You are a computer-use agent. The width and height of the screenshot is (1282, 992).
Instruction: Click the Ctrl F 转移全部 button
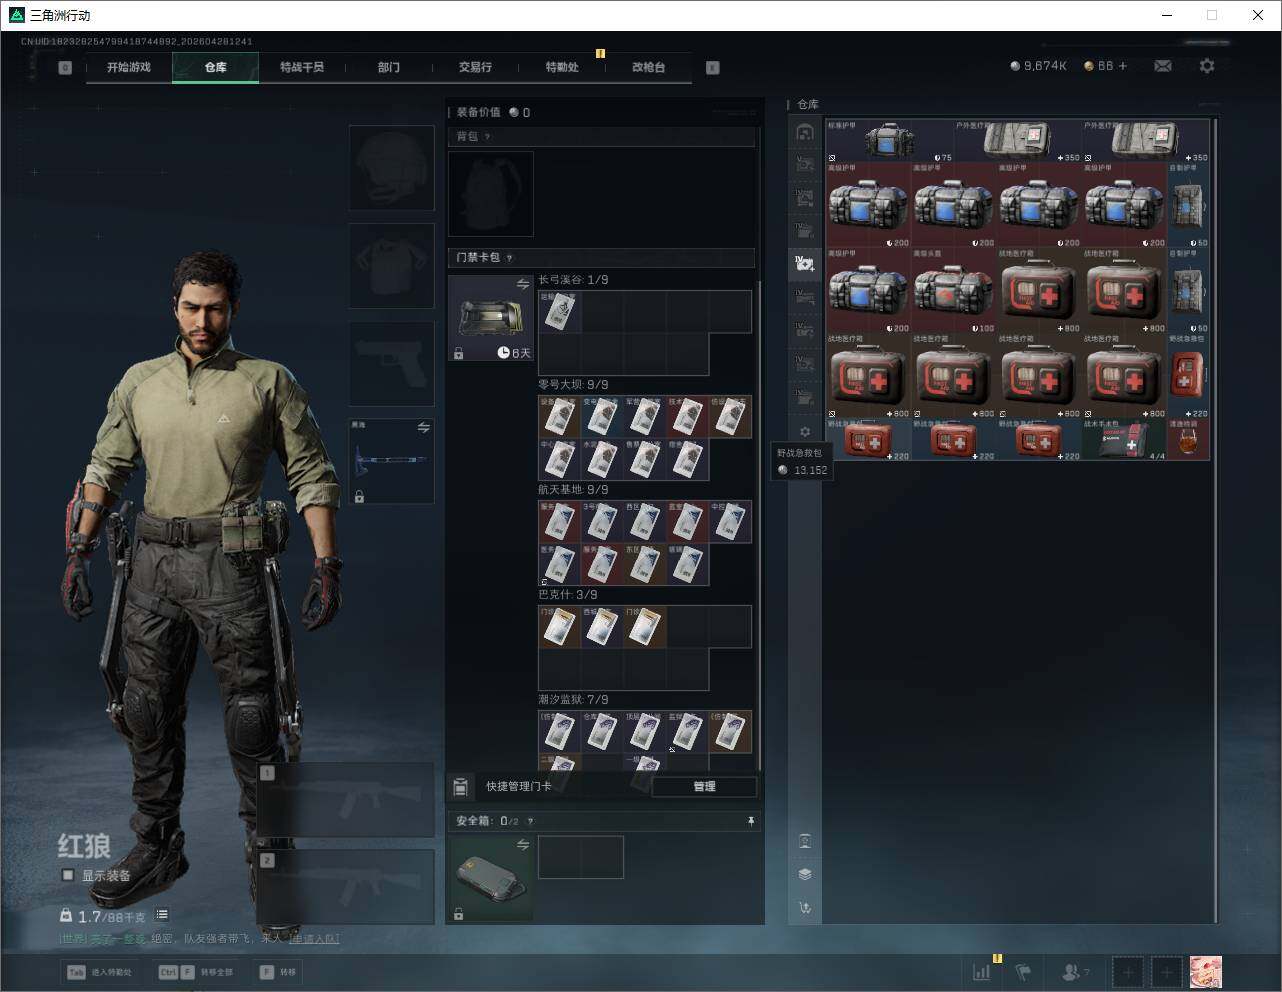tap(196, 972)
